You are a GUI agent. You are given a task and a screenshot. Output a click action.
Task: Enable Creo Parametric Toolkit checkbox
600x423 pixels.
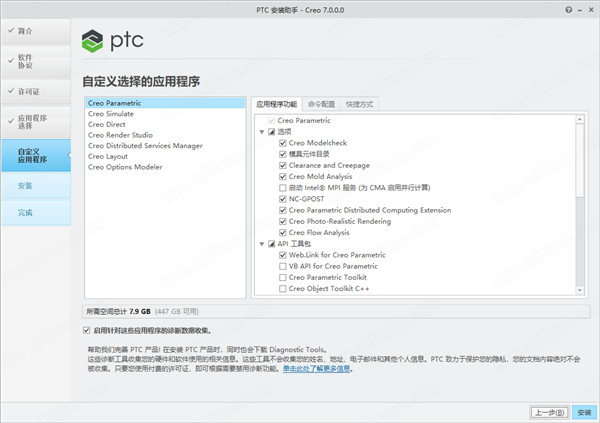282,278
